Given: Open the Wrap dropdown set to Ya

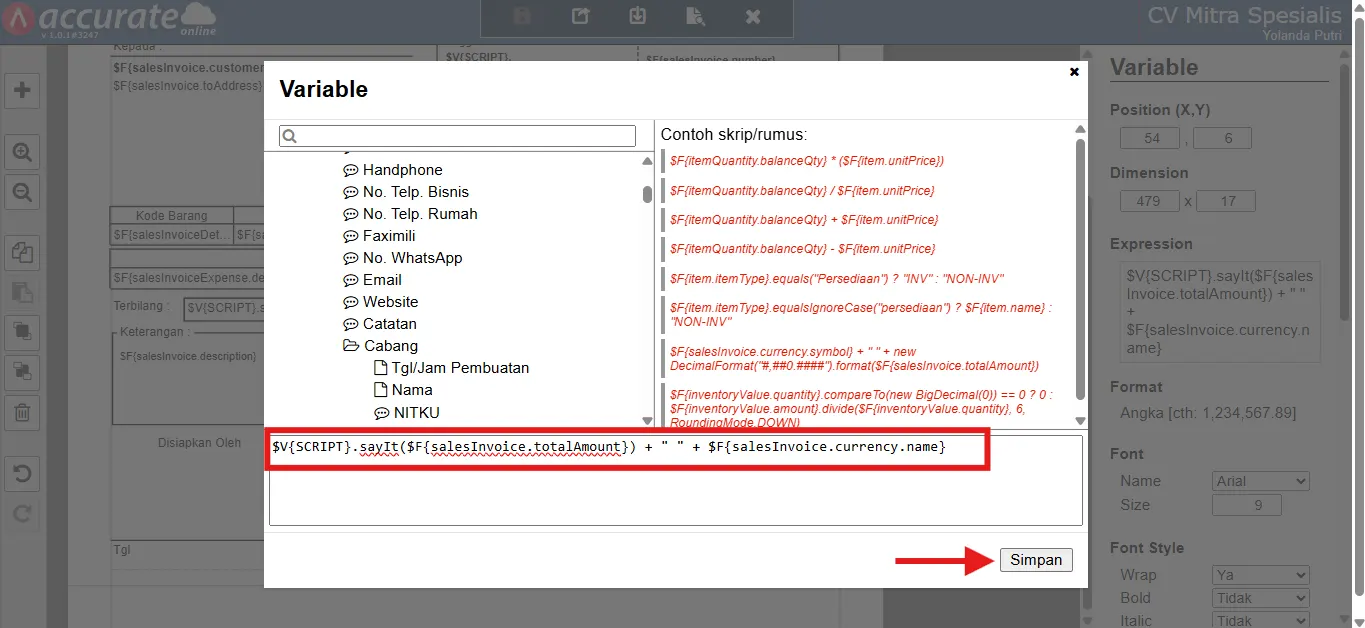Looking at the screenshot, I should (x=1260, y=575).
